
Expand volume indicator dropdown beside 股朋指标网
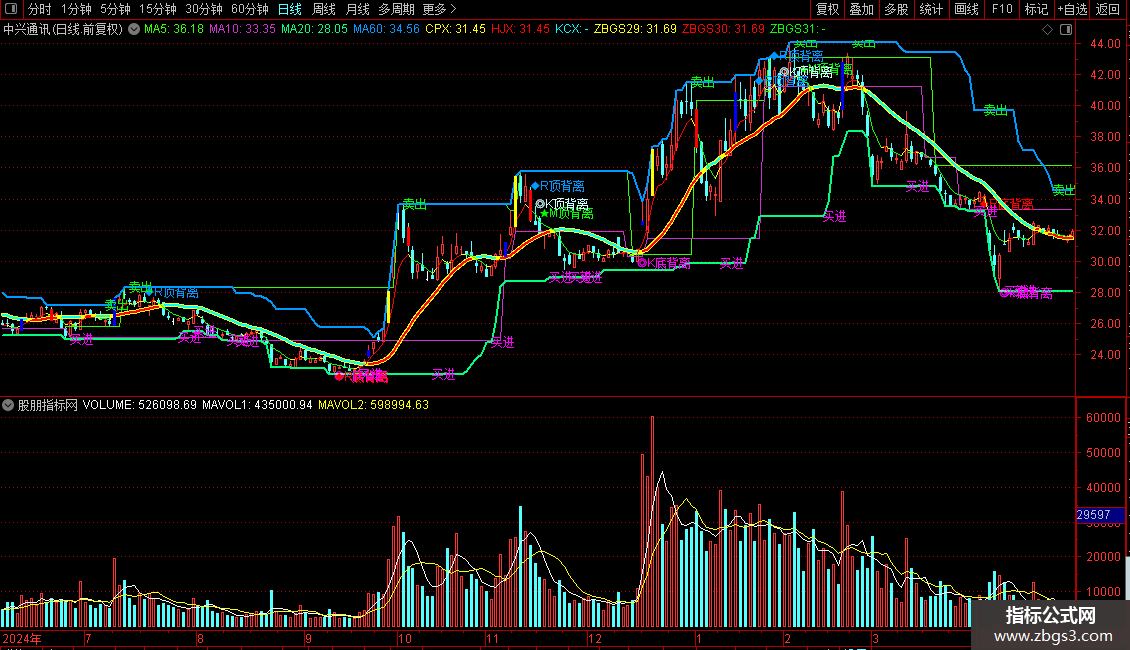click(x=8, y=405)
